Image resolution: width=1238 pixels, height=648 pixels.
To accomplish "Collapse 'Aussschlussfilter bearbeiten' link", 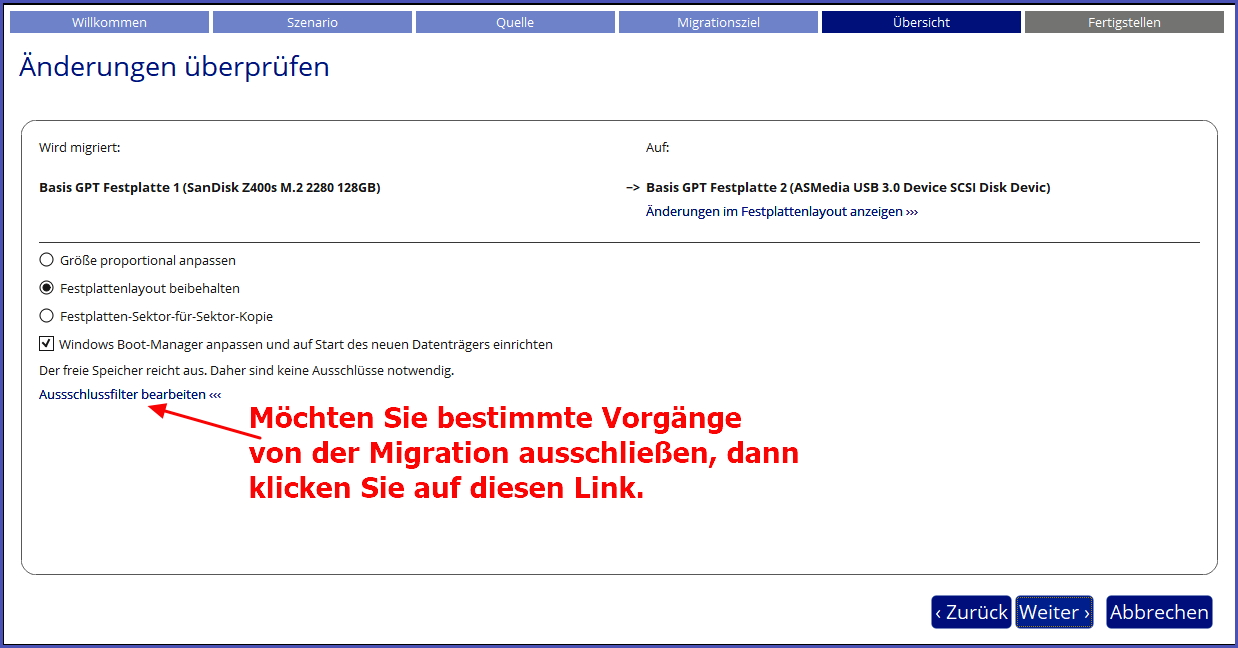I will (x=129, y=395).
